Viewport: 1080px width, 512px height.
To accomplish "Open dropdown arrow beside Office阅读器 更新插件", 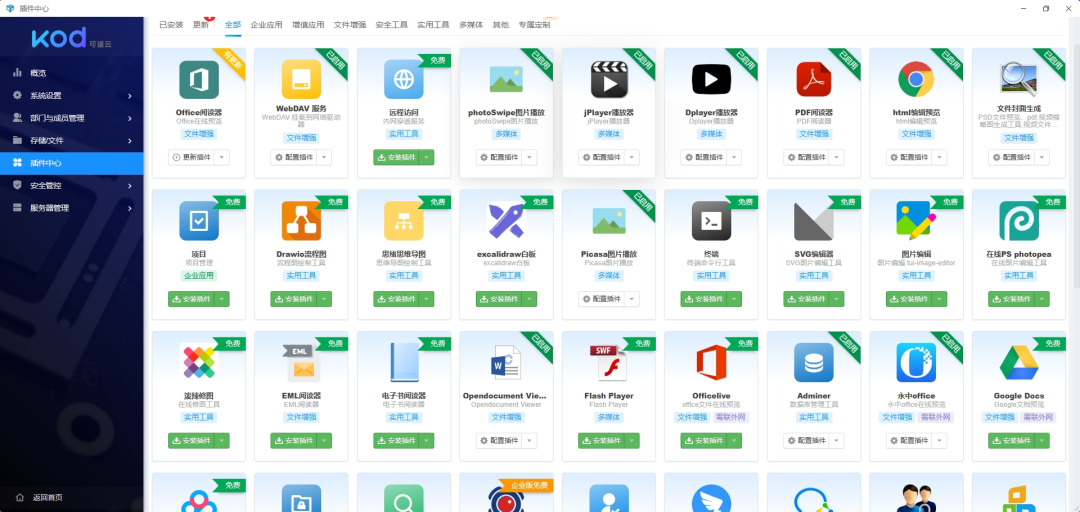I will (x=221, y=157).
